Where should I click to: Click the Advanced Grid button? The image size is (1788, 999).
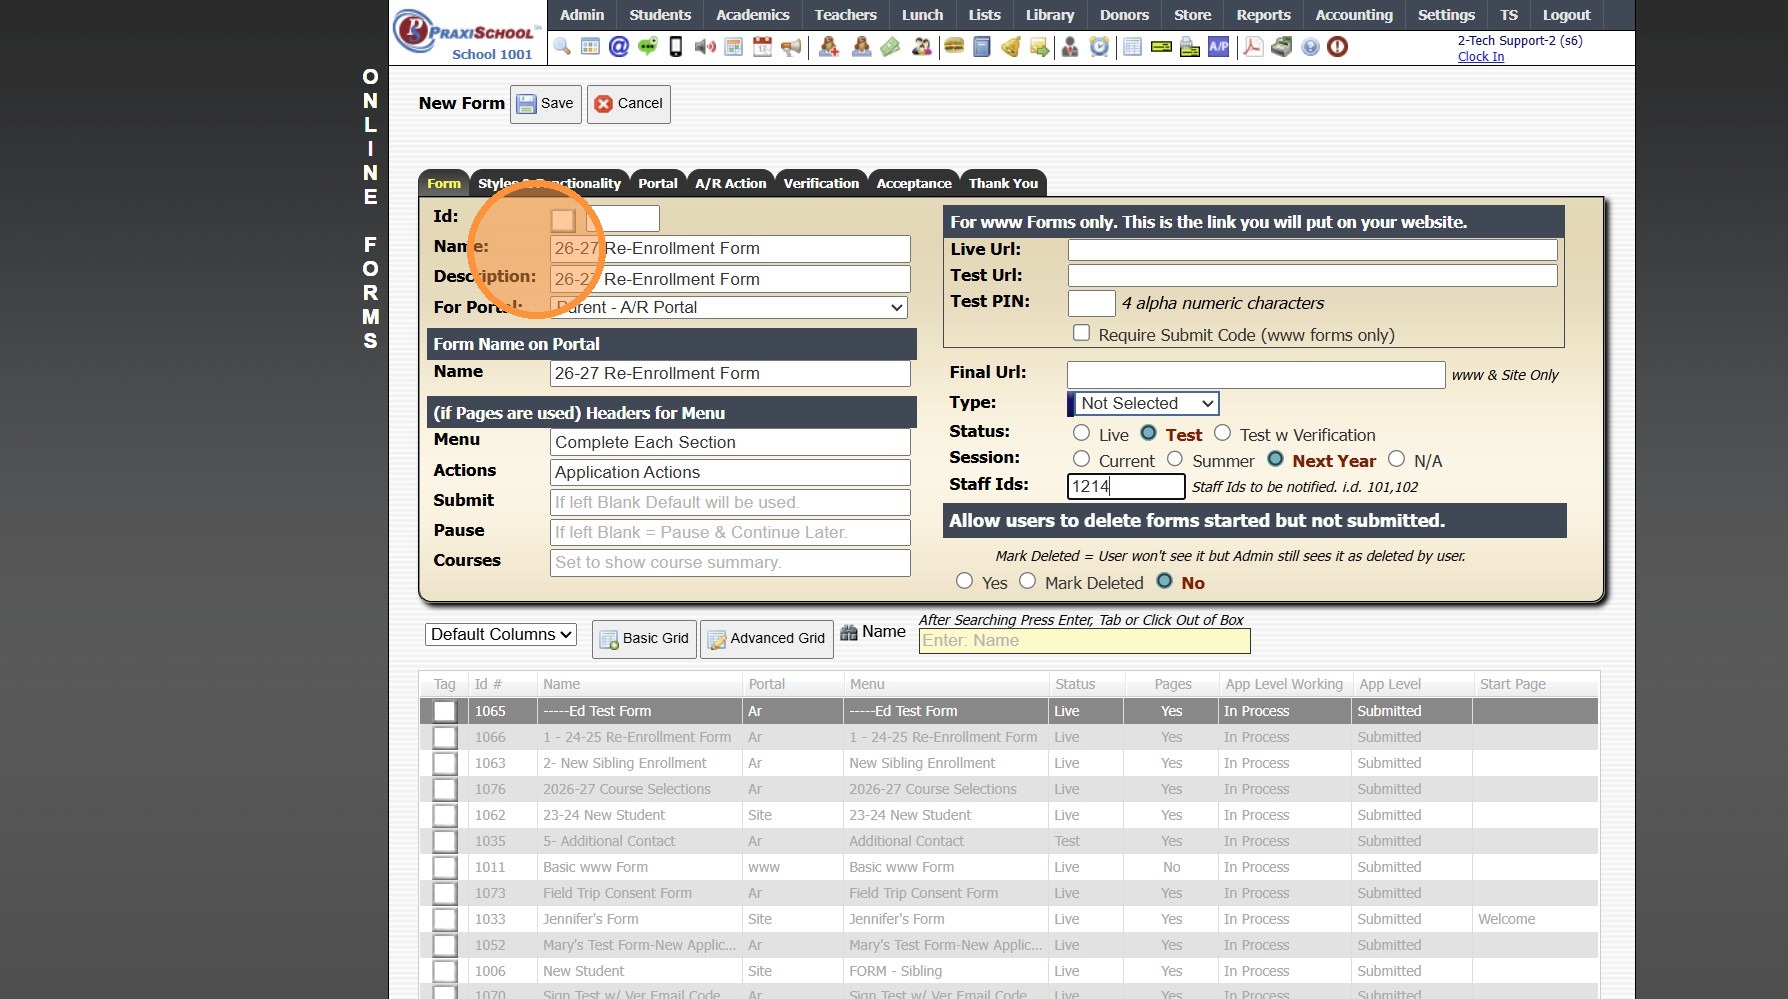tap(768, 639)
